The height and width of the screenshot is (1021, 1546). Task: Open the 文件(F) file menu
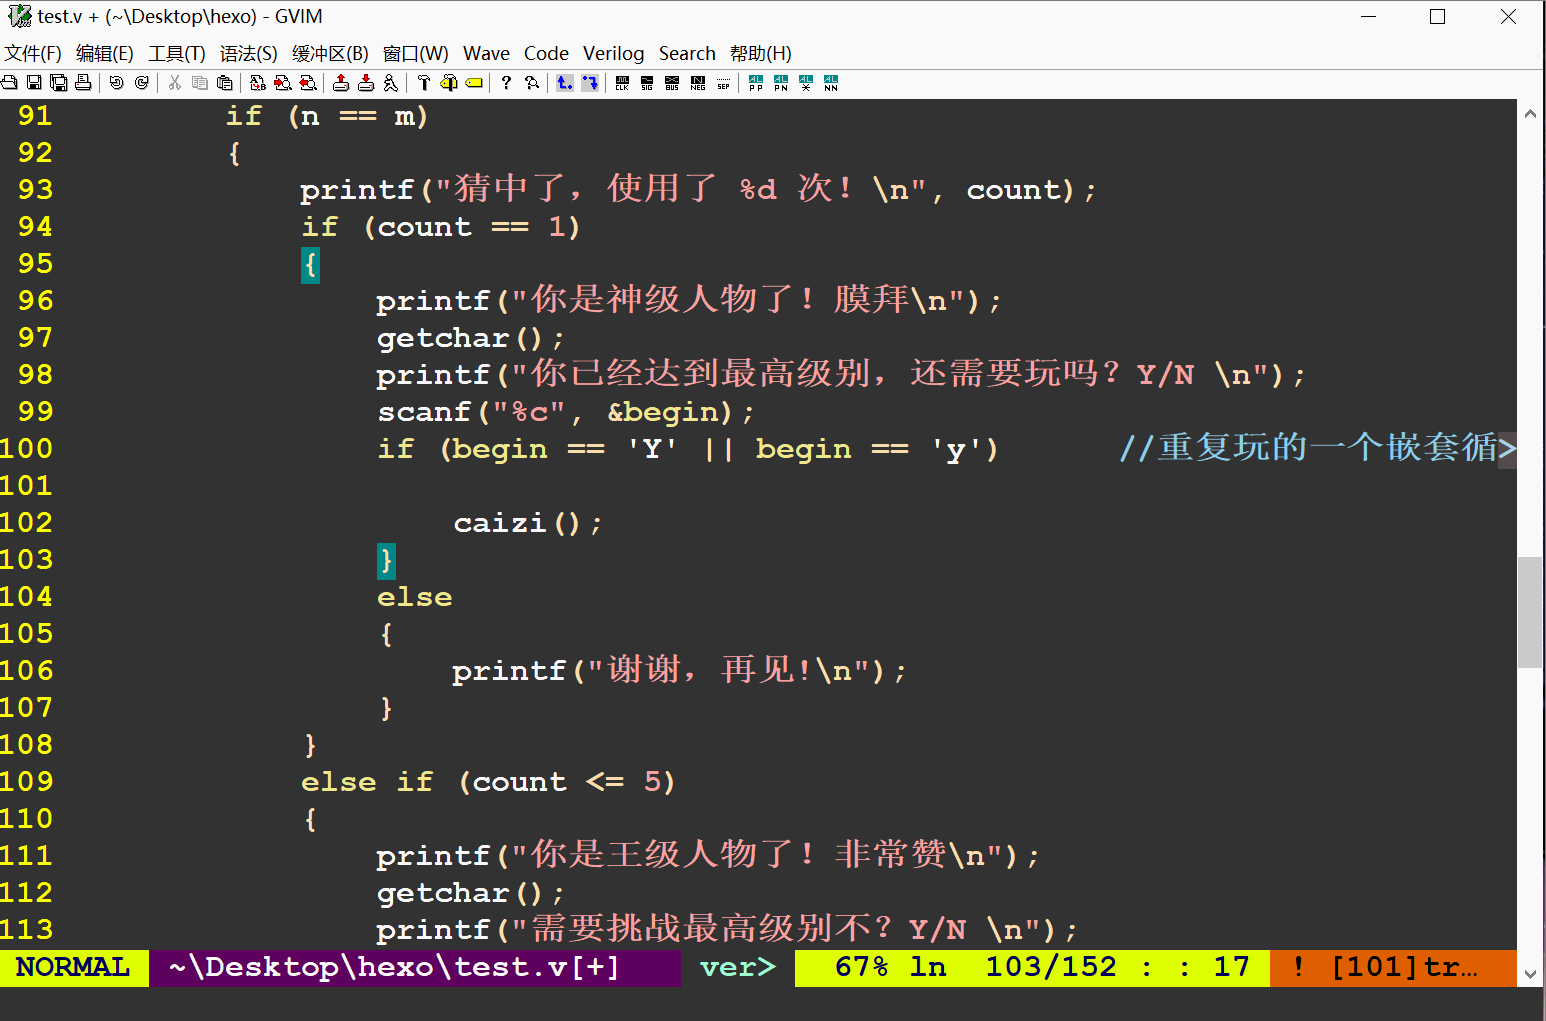tap(33, 54)
